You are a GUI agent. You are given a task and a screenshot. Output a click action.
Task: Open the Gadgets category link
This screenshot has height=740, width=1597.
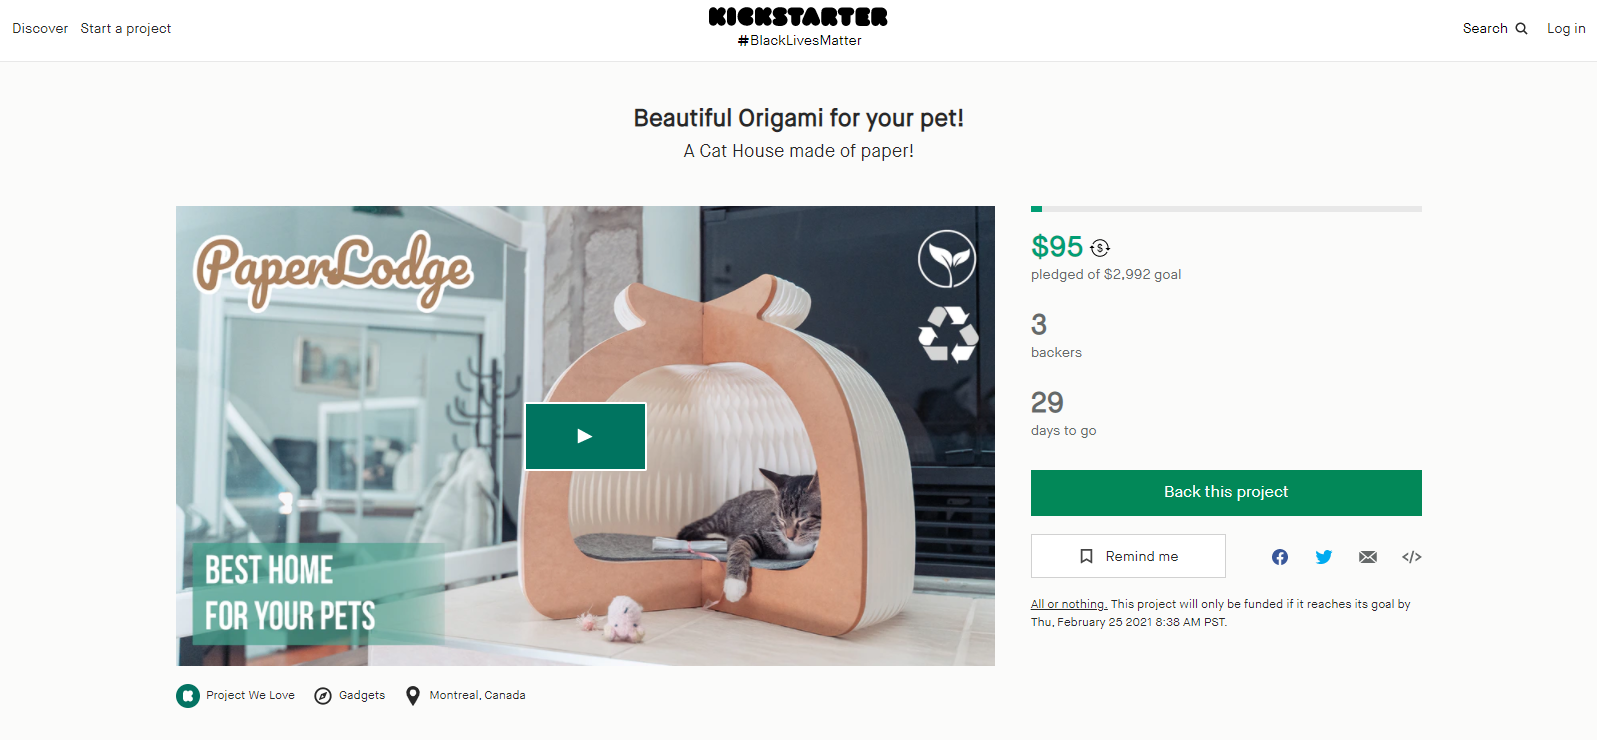click(362, 696)
